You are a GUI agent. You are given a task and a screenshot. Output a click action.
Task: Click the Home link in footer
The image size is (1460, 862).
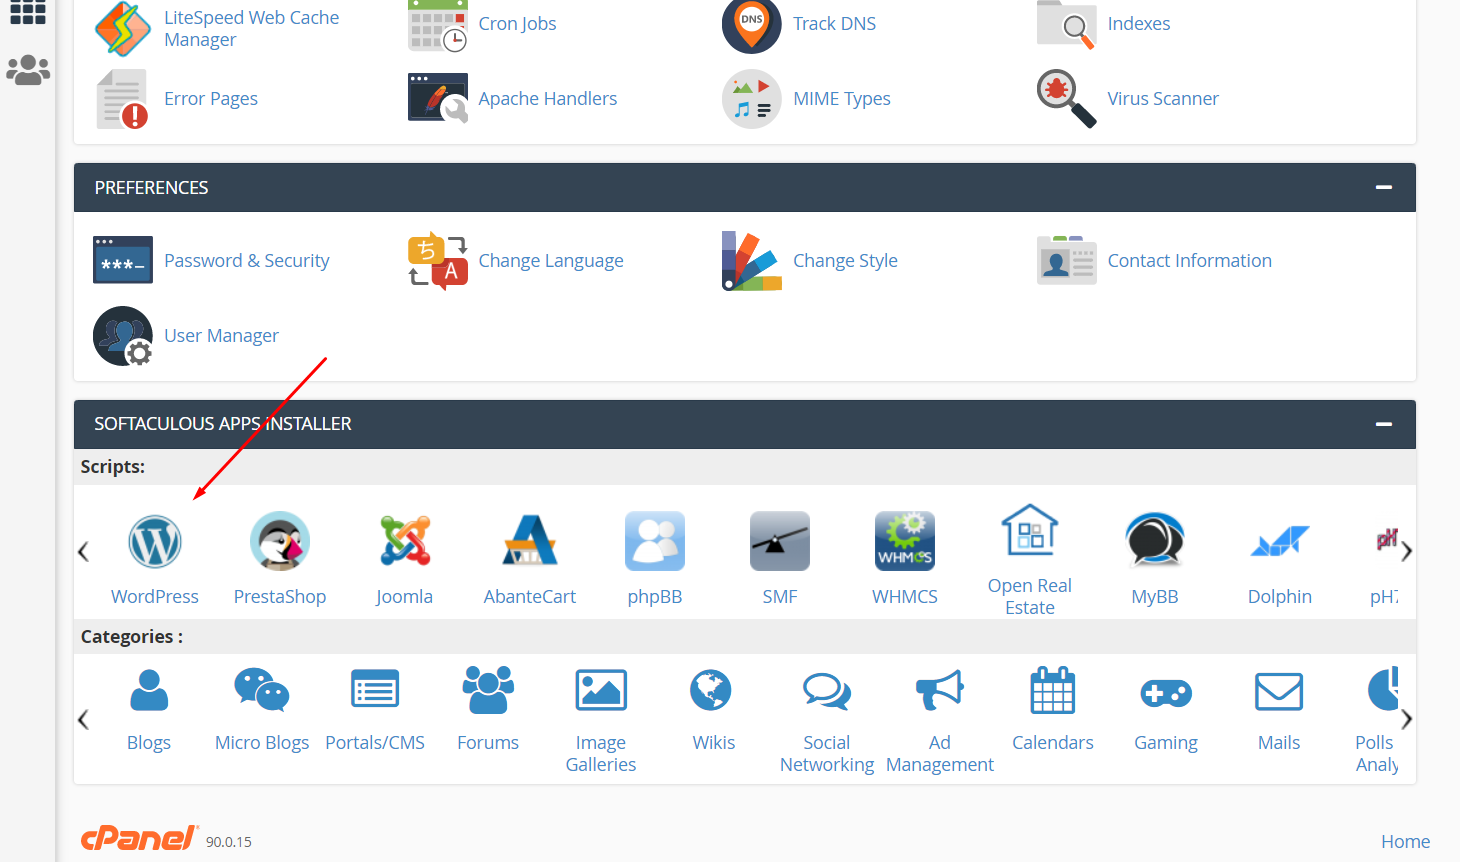[1405, 841]
